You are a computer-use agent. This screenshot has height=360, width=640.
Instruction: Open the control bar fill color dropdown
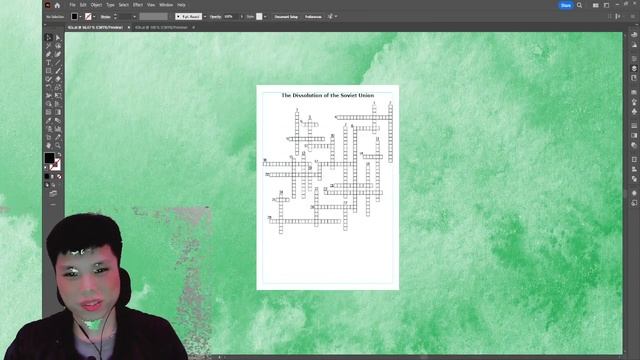point(80,17)
